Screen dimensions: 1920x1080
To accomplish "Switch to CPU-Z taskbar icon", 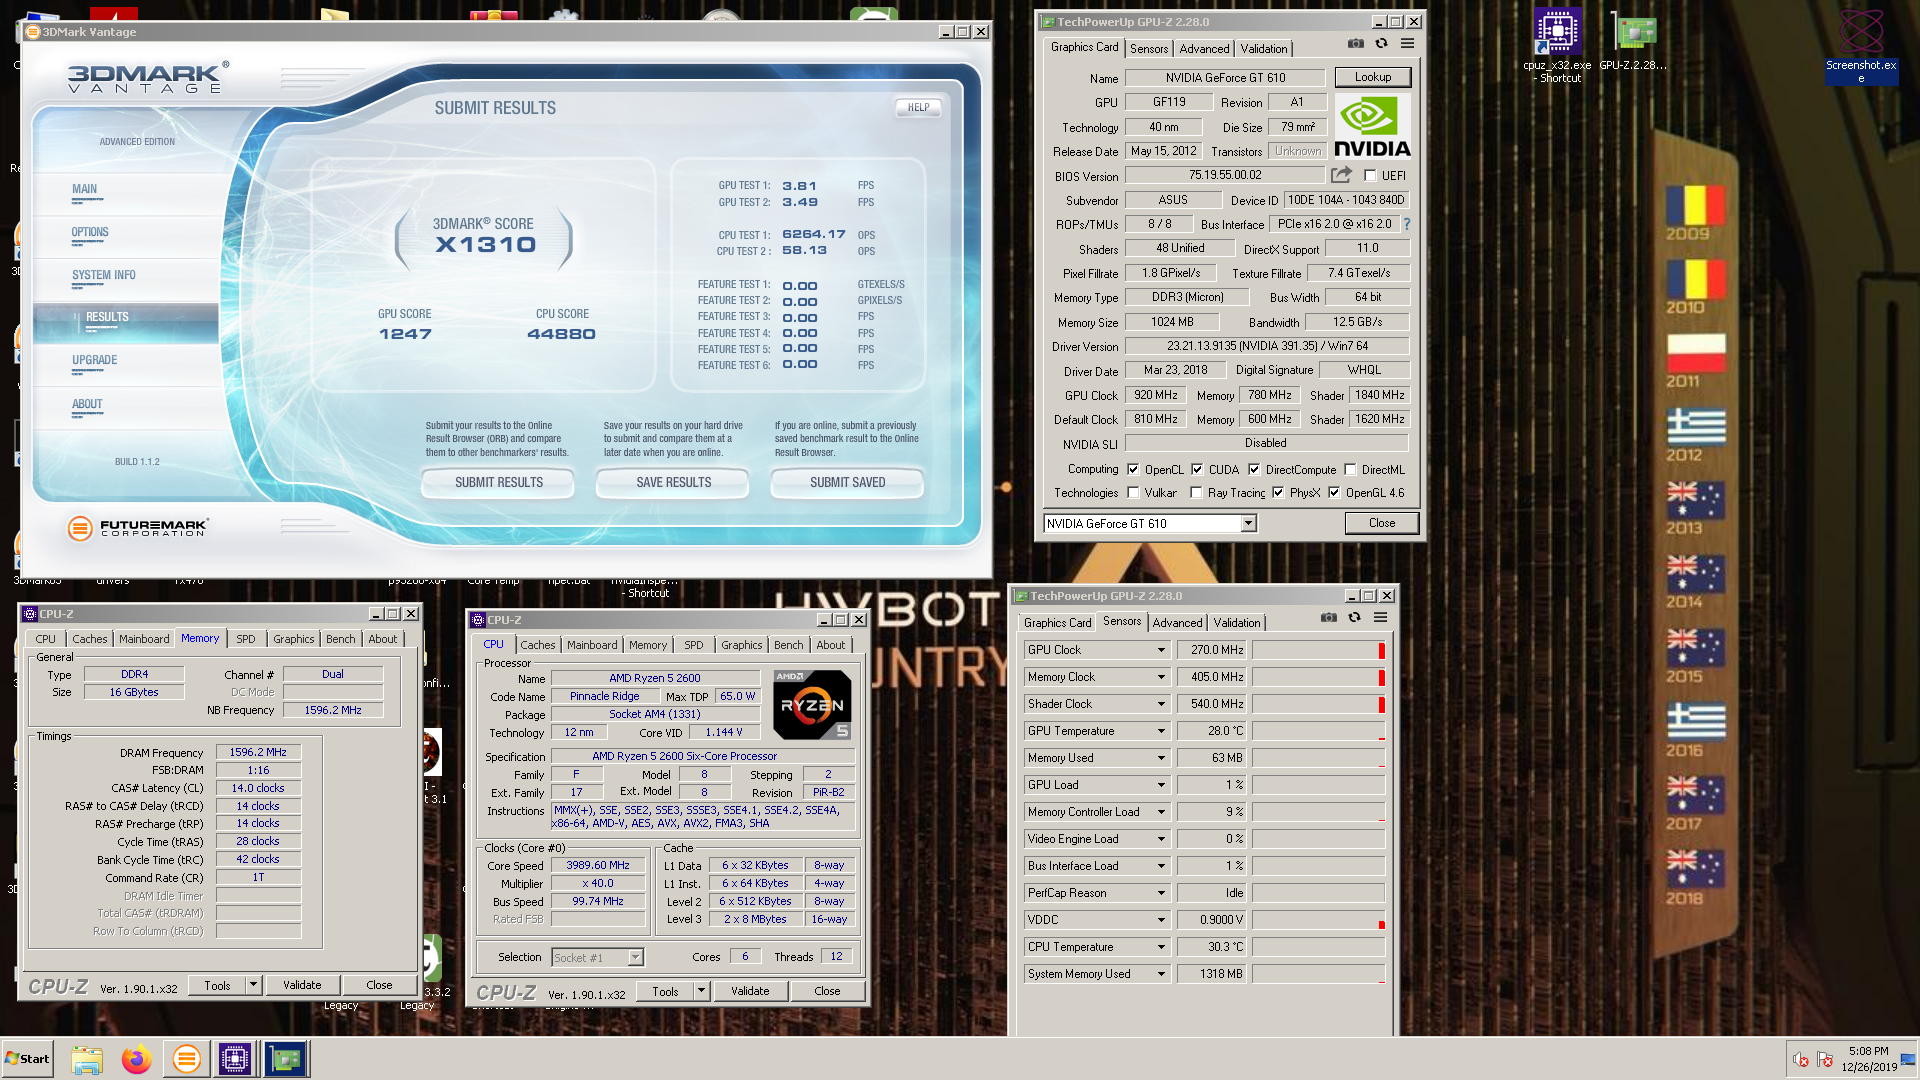I will coord(235,1059).
